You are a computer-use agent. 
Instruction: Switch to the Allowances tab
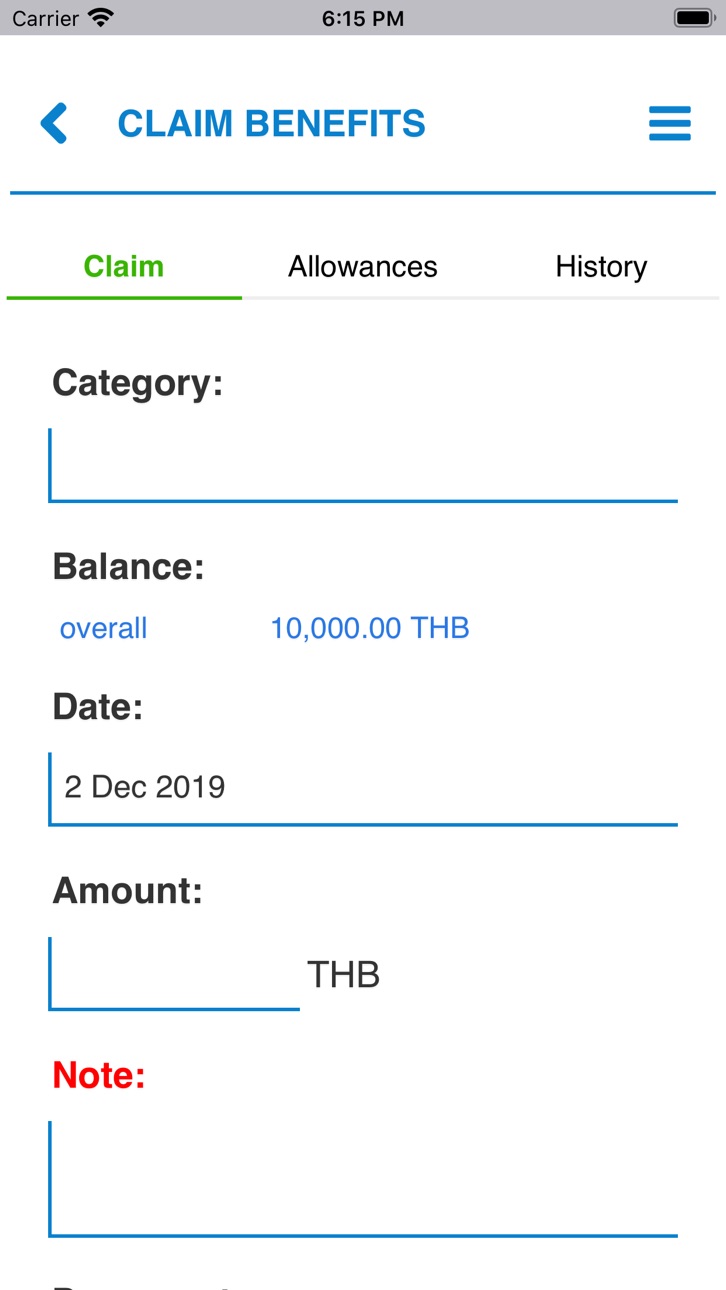(363, 266)
